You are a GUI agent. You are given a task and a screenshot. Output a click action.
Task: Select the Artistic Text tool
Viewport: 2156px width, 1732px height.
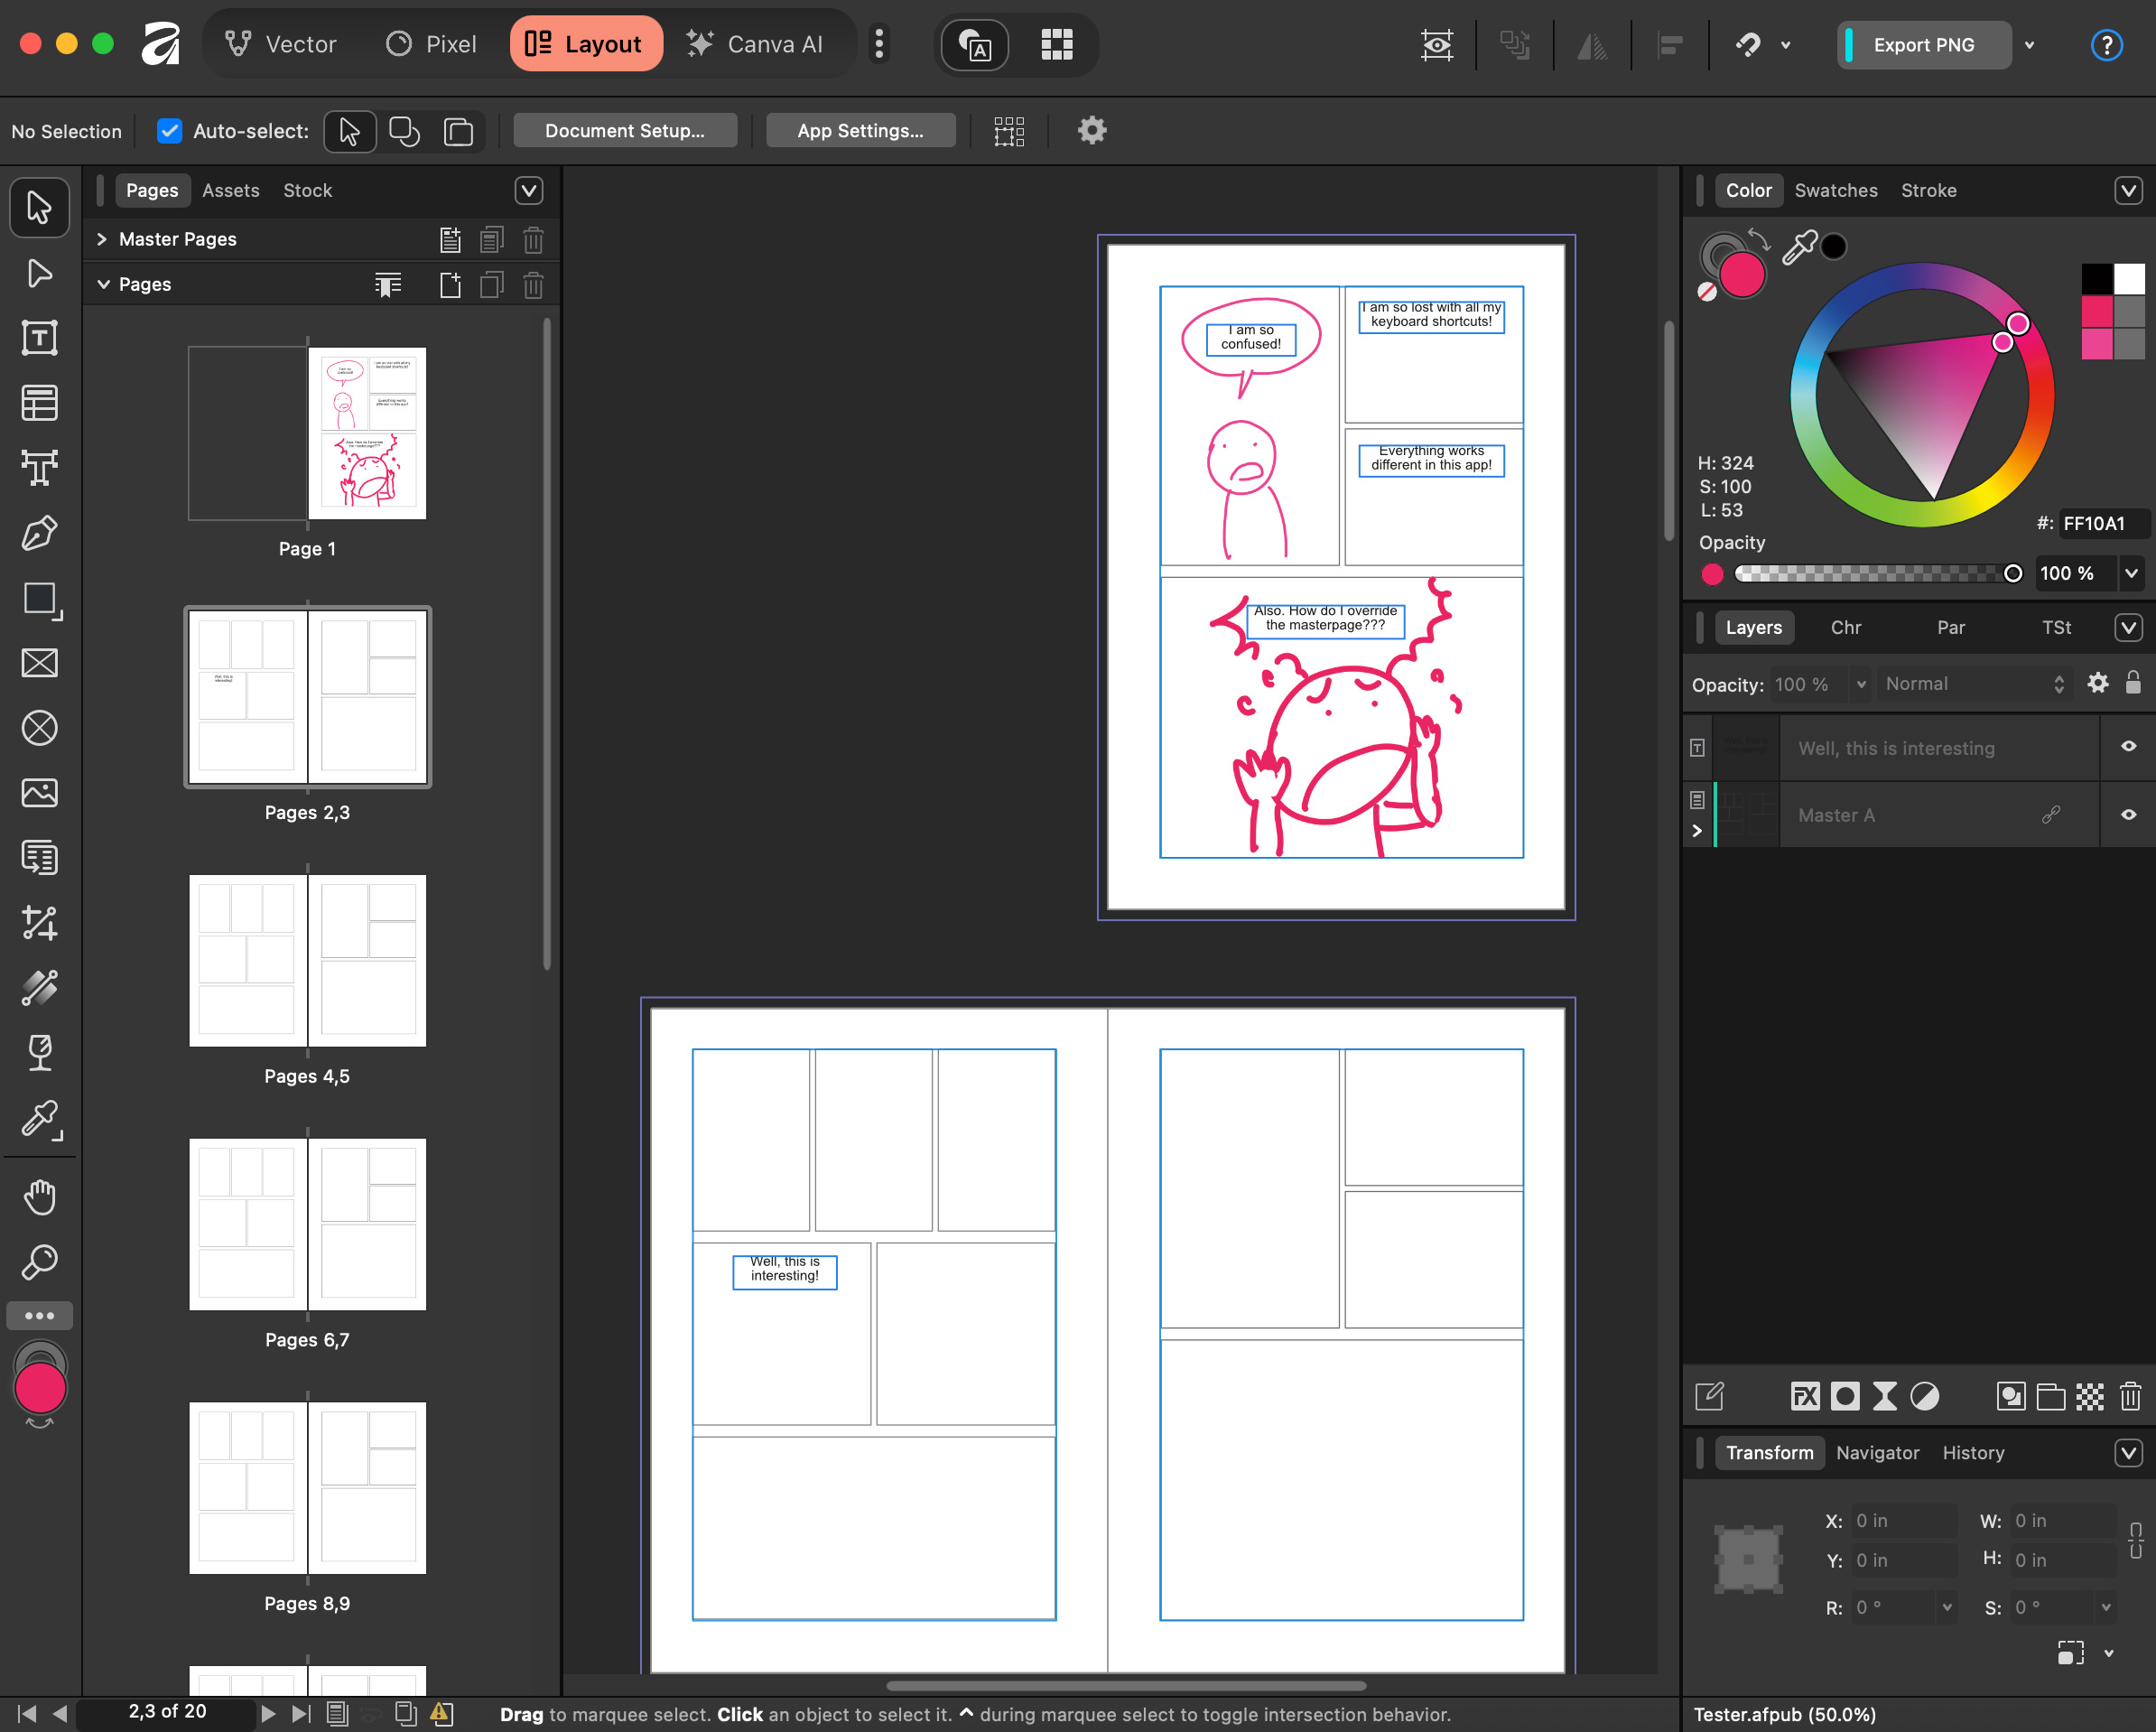[39, 468]
